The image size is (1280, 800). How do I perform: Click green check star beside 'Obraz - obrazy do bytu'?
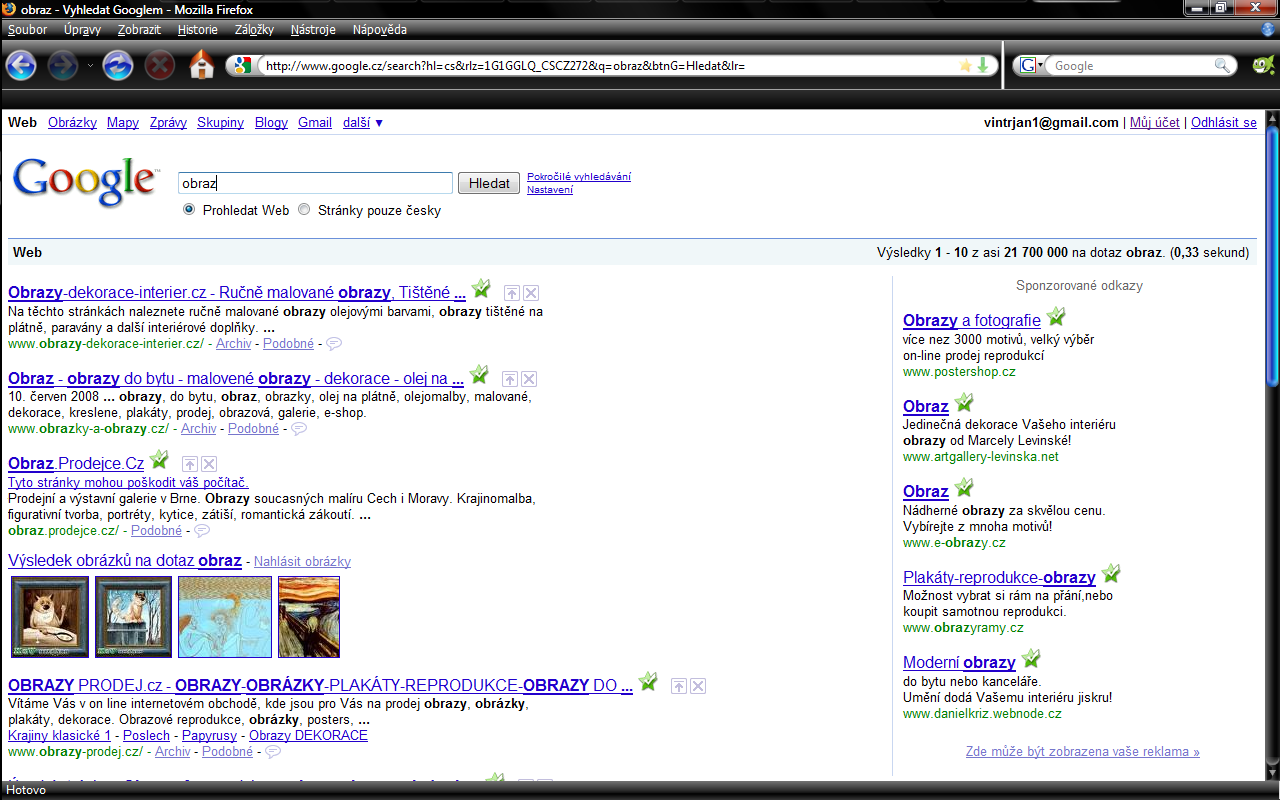pos(479,375)
